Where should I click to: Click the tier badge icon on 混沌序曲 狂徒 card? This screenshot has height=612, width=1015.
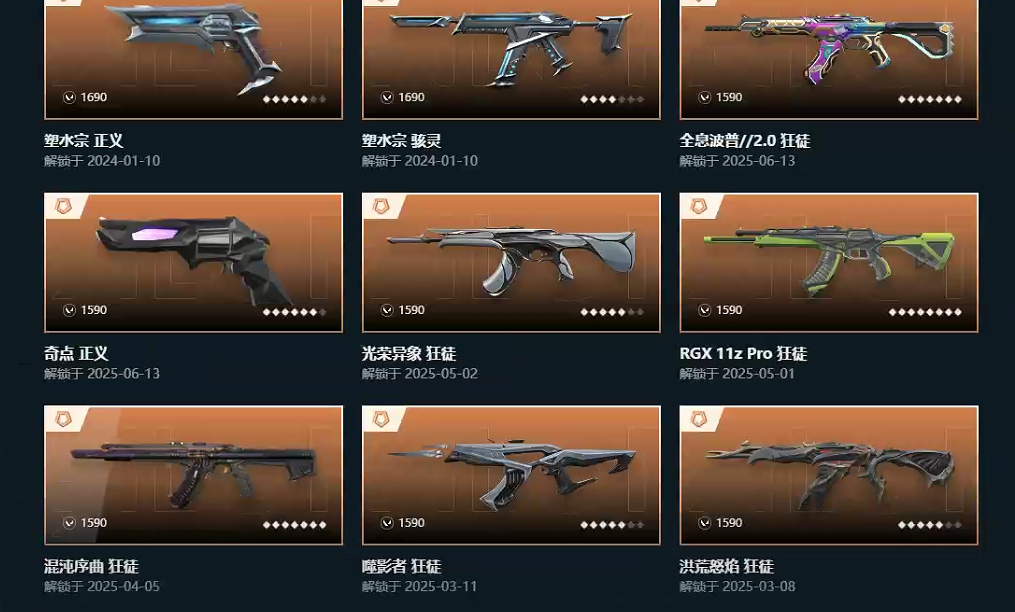[63, 419]
